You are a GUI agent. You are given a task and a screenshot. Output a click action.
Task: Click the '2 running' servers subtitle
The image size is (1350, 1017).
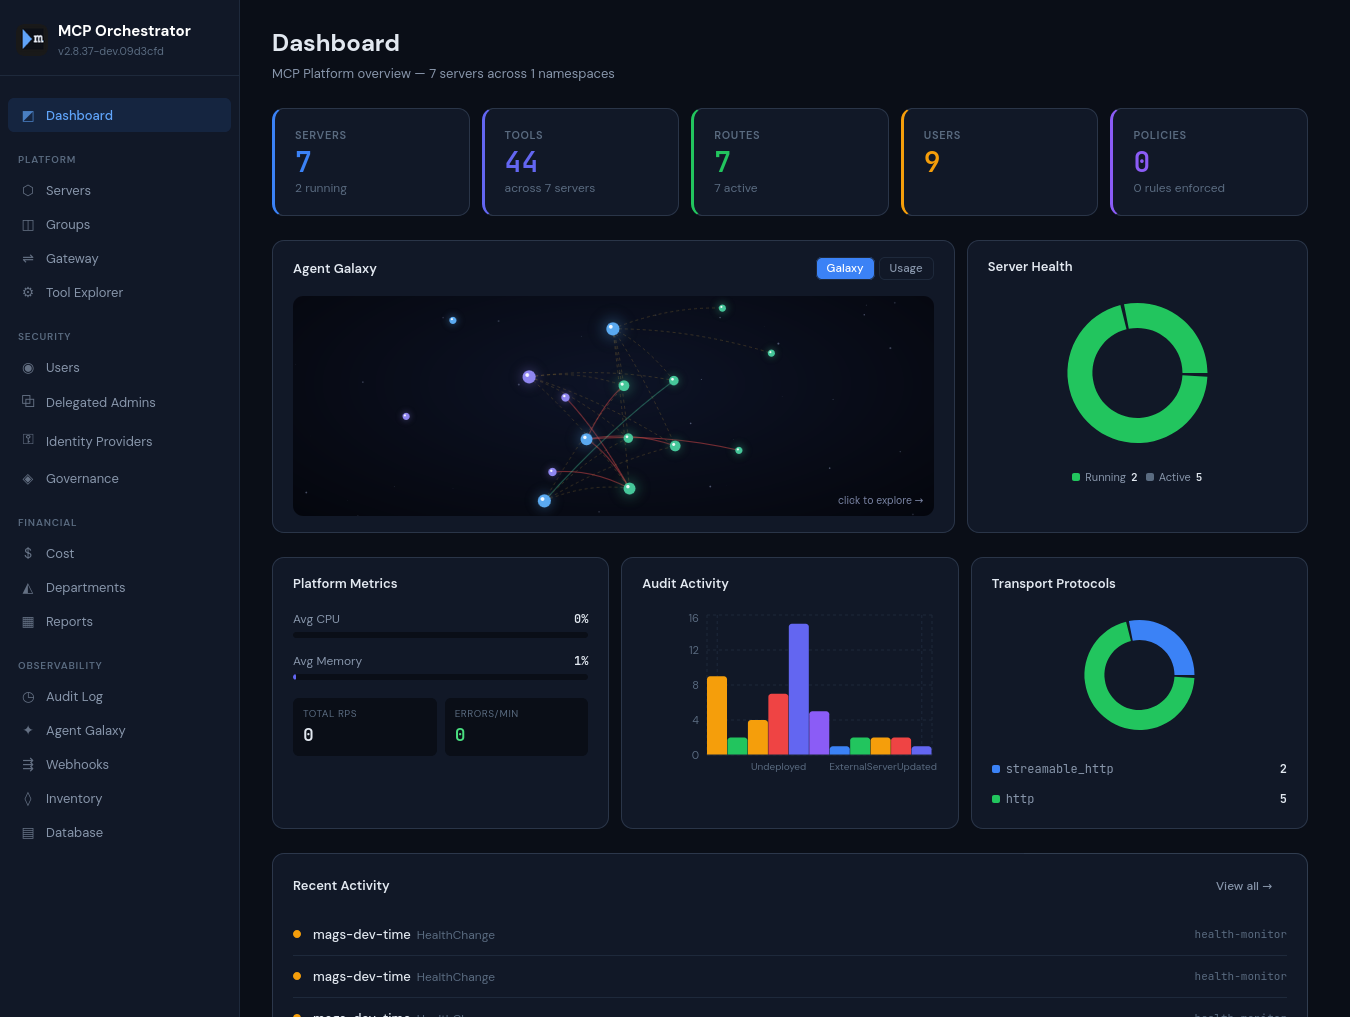point(321,188)
